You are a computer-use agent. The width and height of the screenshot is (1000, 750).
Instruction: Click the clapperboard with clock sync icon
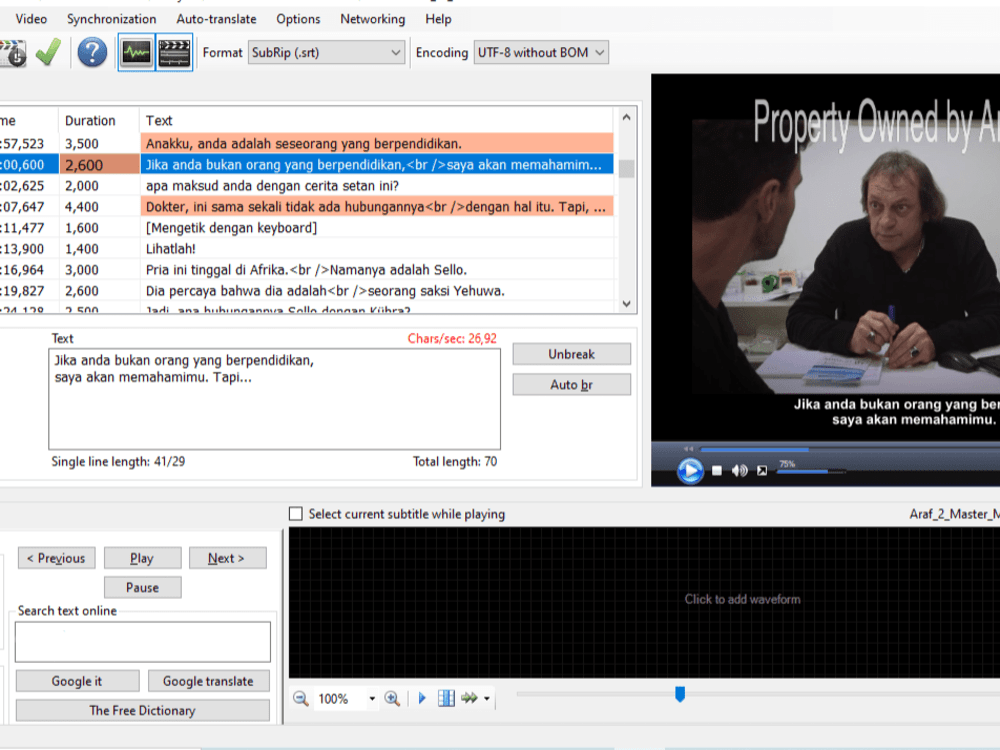pyautogui.click(x=13, y=52)
